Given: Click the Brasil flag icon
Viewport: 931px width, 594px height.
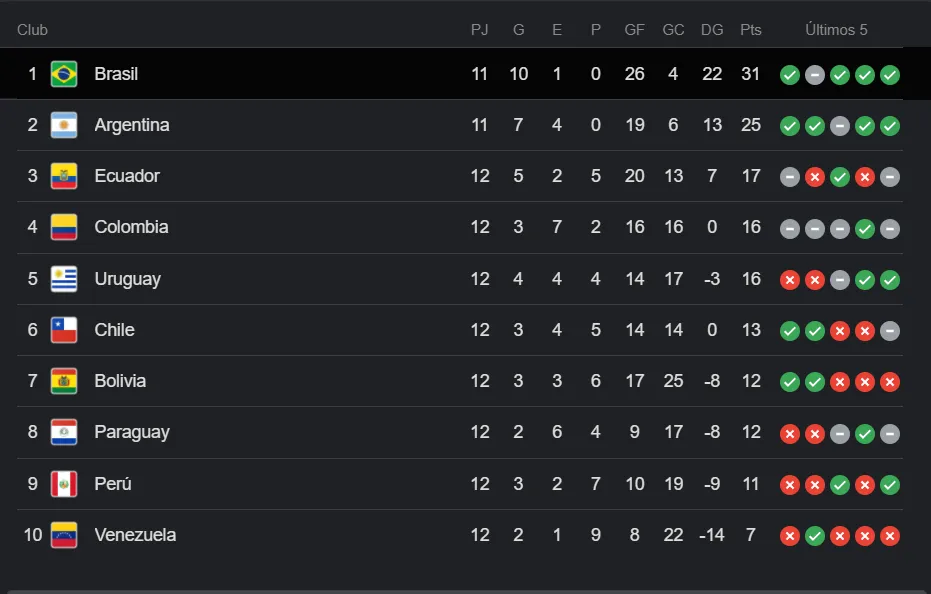Looking at the screenshot, I should pyautogui.click(x=64, y=74).
